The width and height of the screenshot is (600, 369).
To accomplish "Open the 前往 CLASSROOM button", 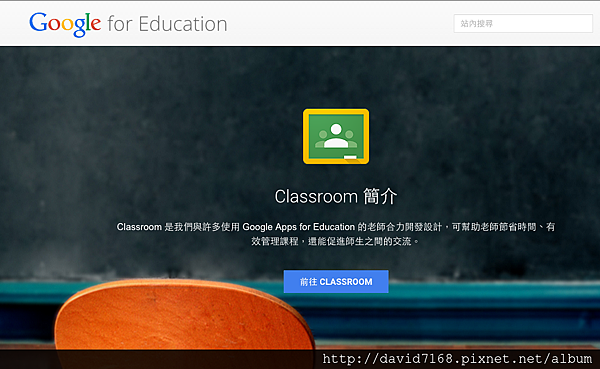I will [x=336, y=281].
